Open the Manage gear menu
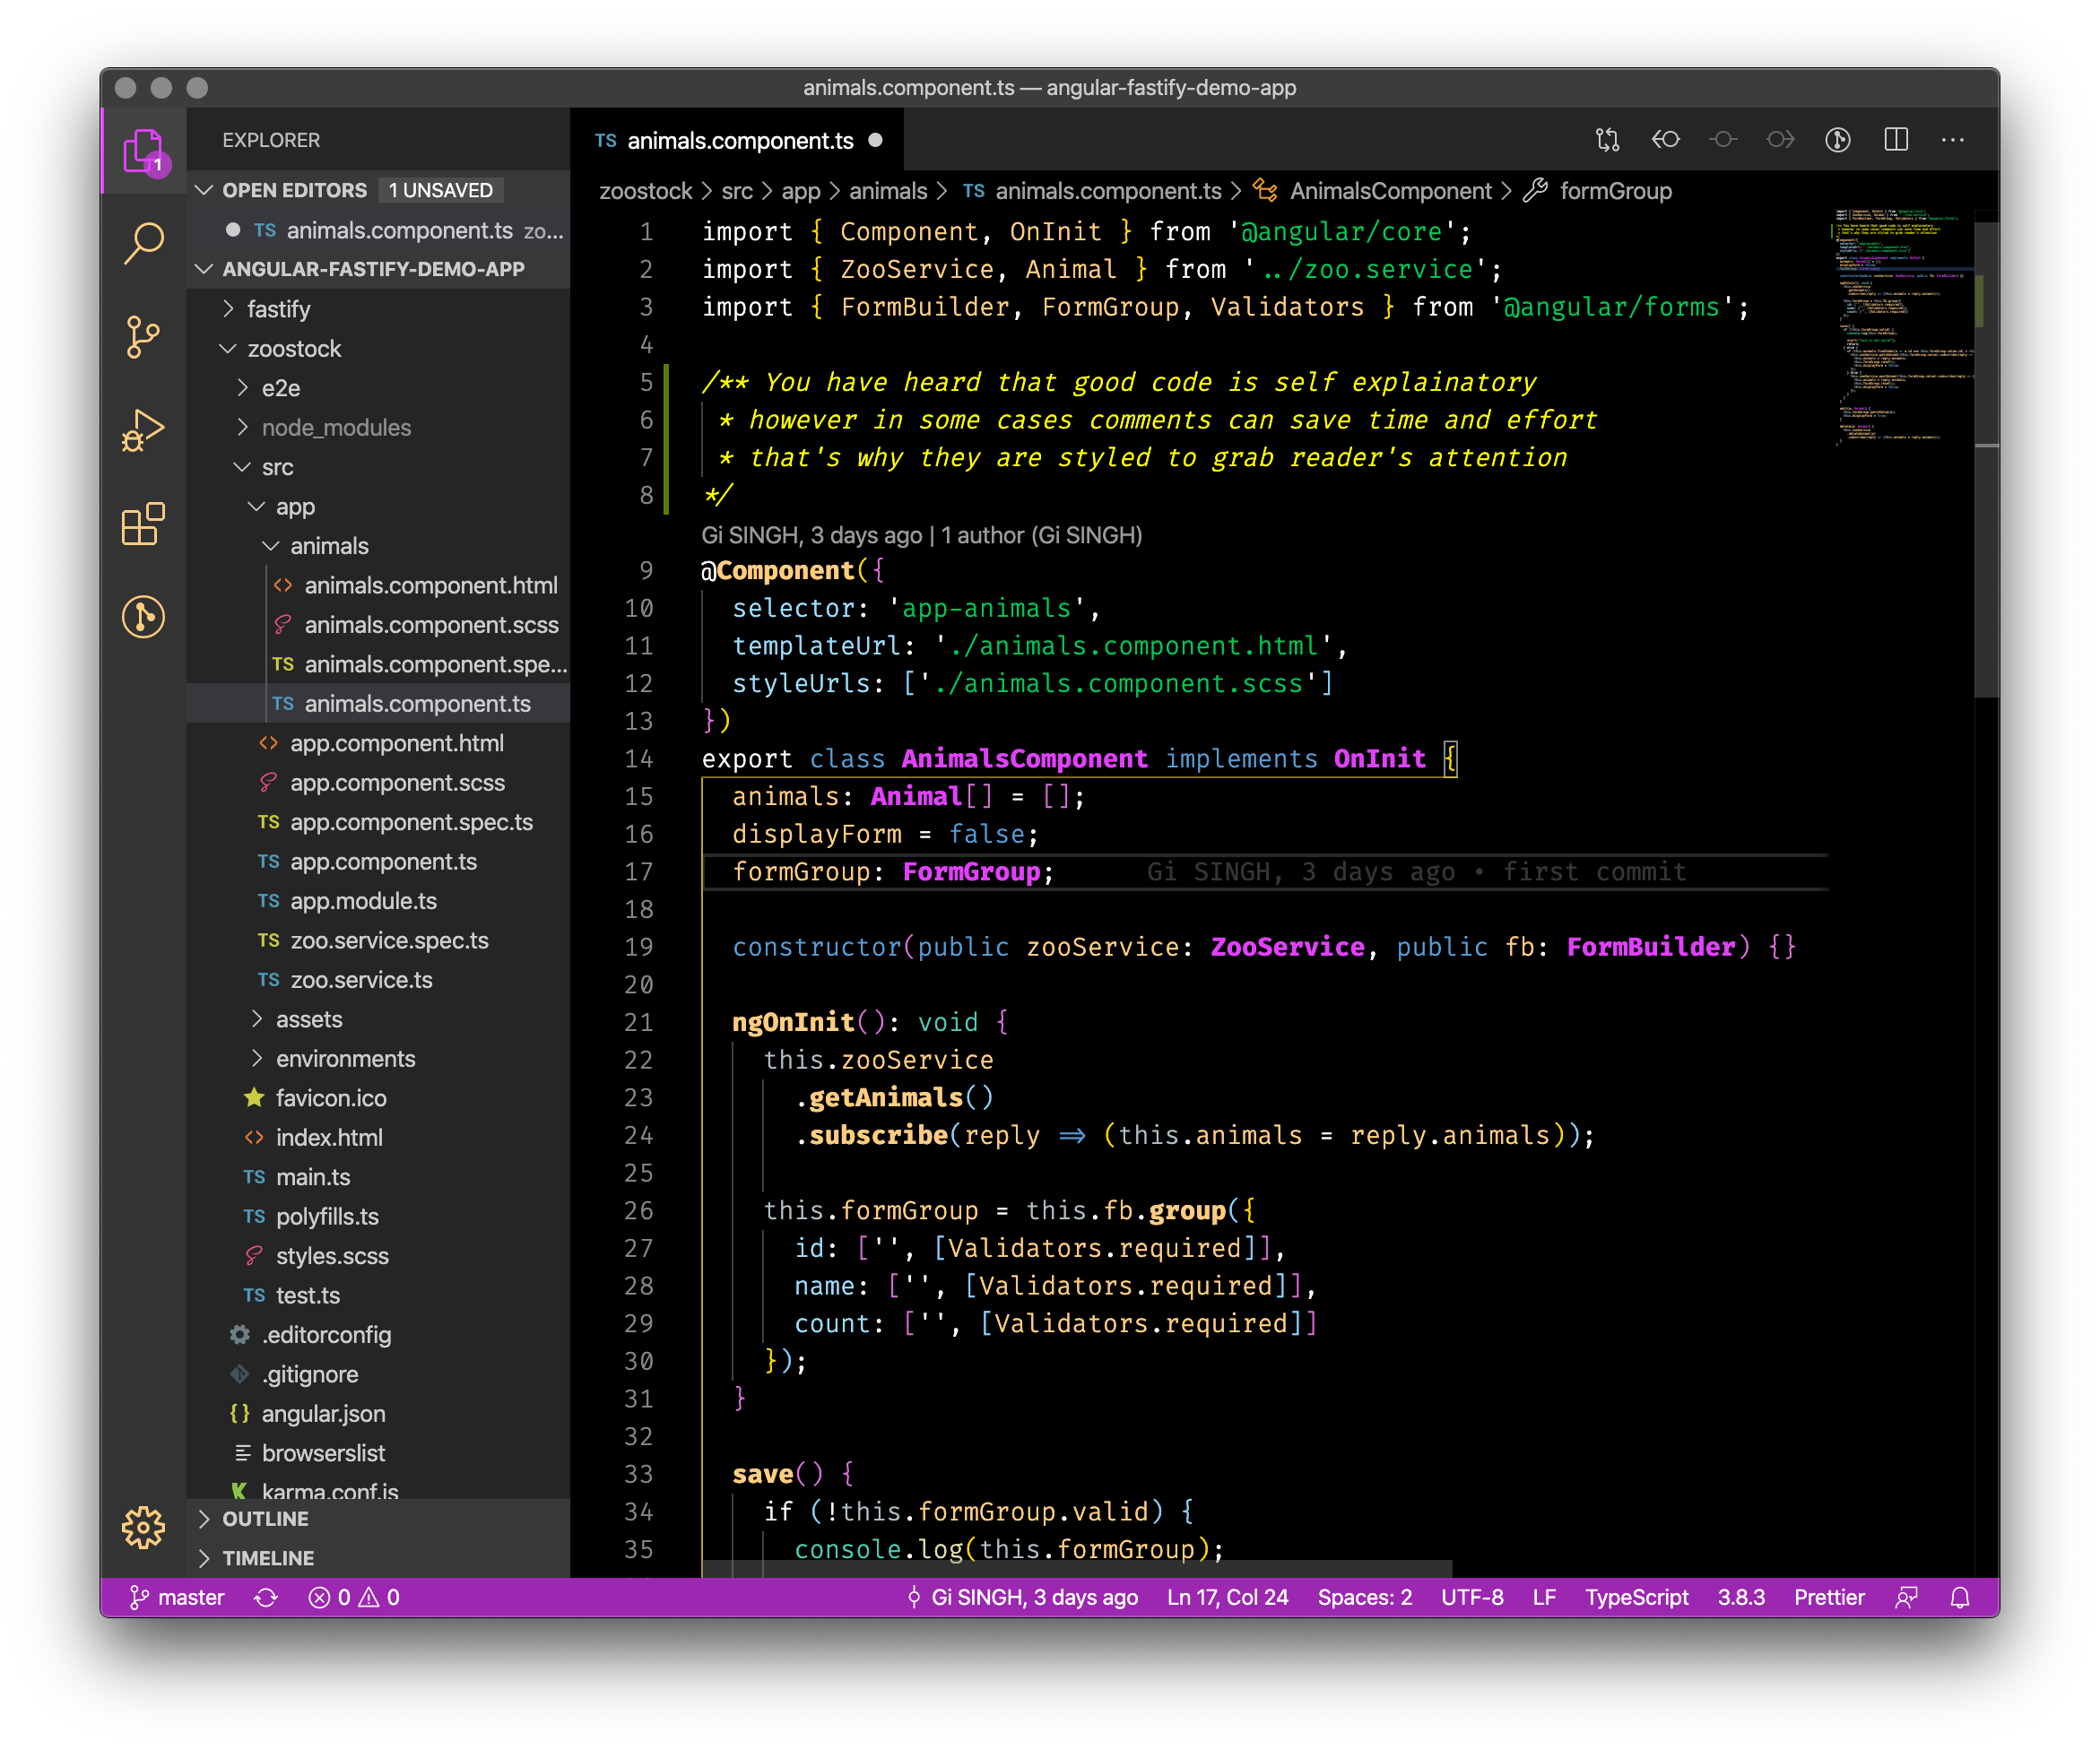 [143, 1527]
